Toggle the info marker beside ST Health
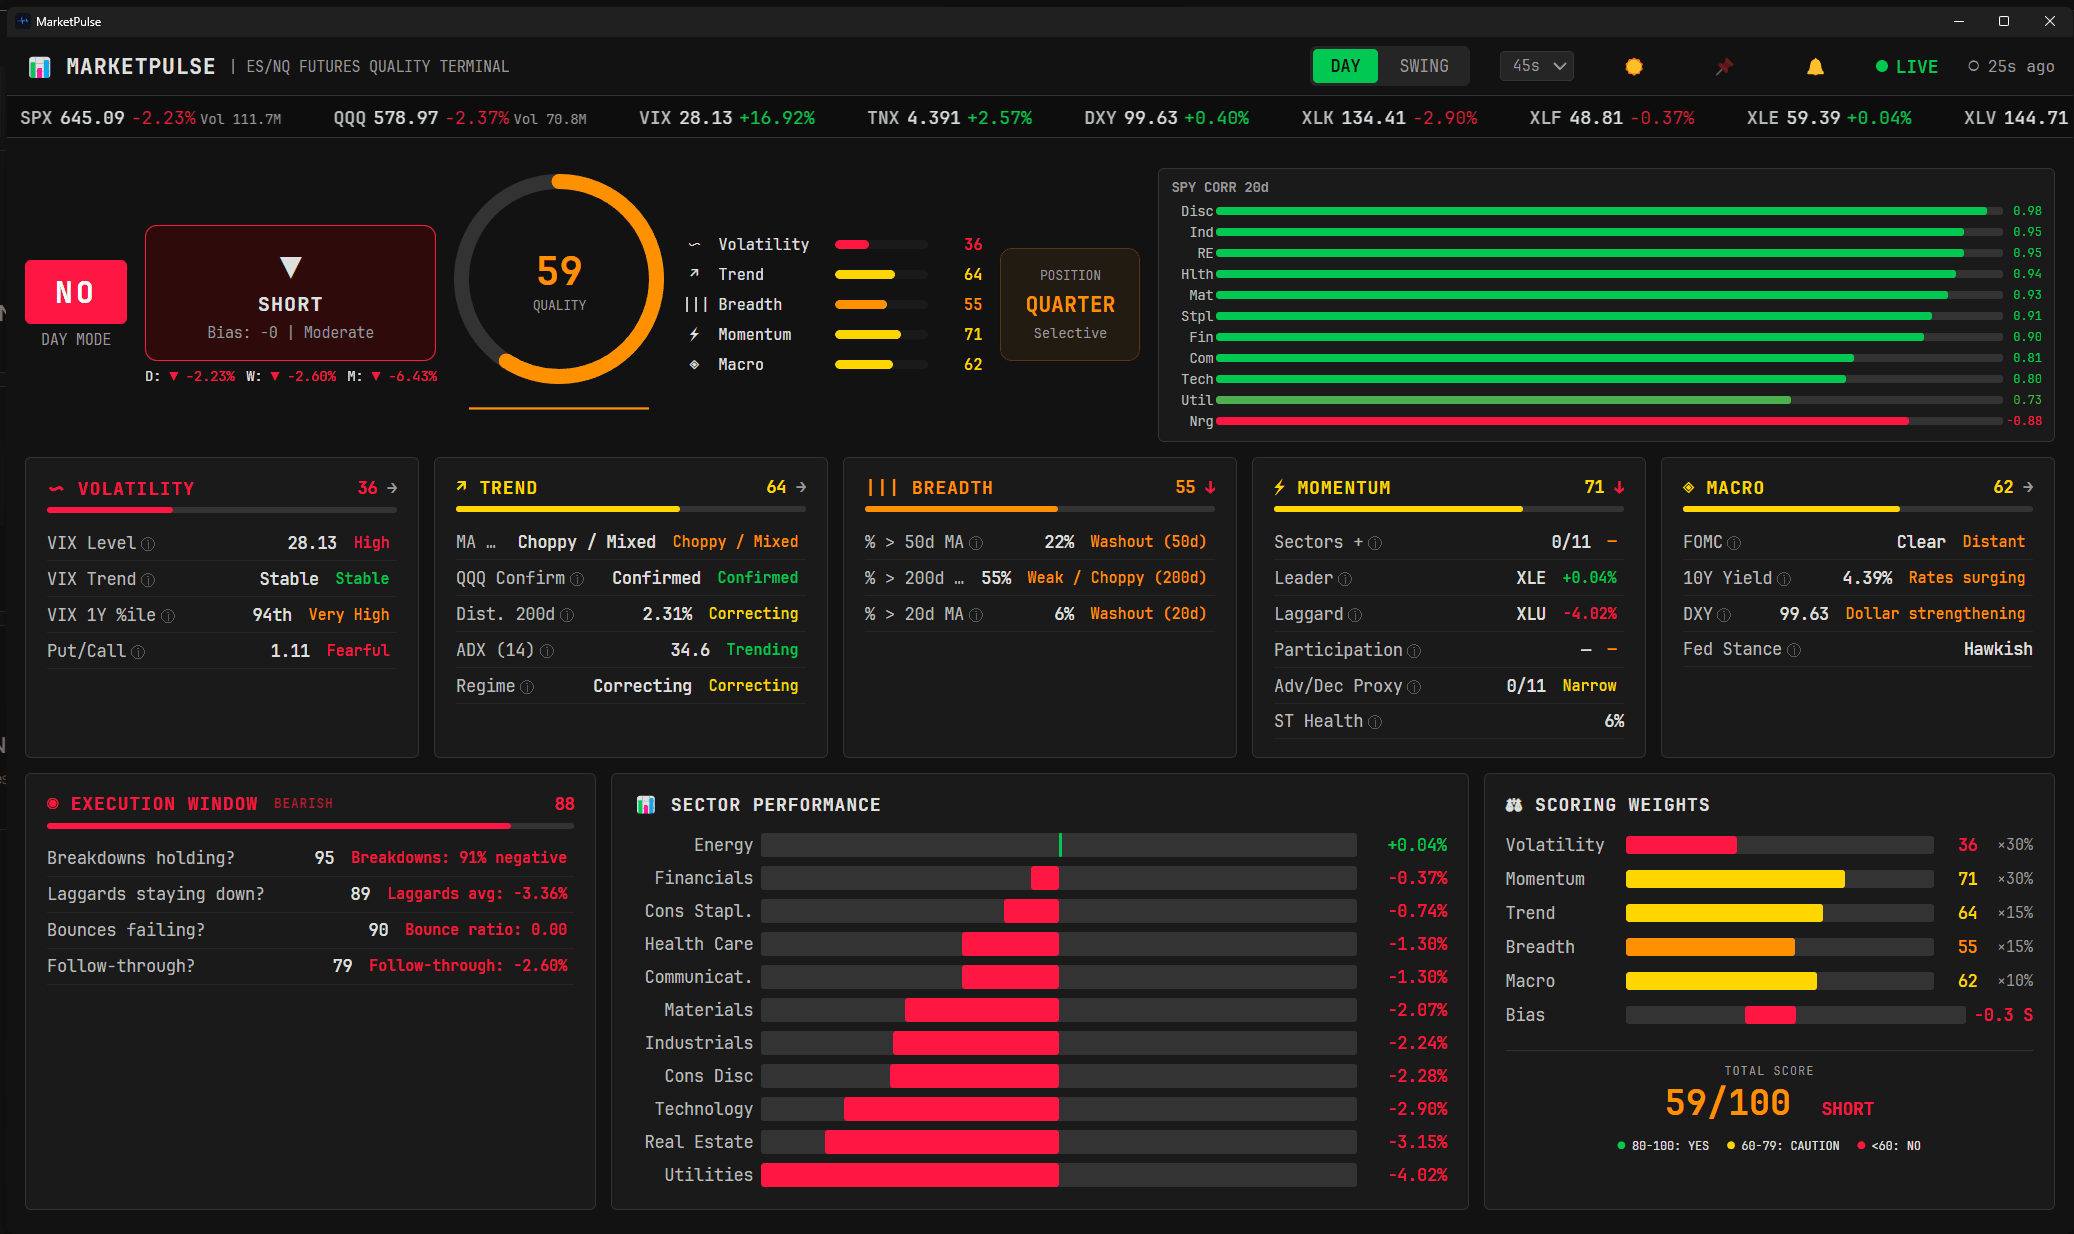The image size is (2074, 1234). tap(1376, 721)
